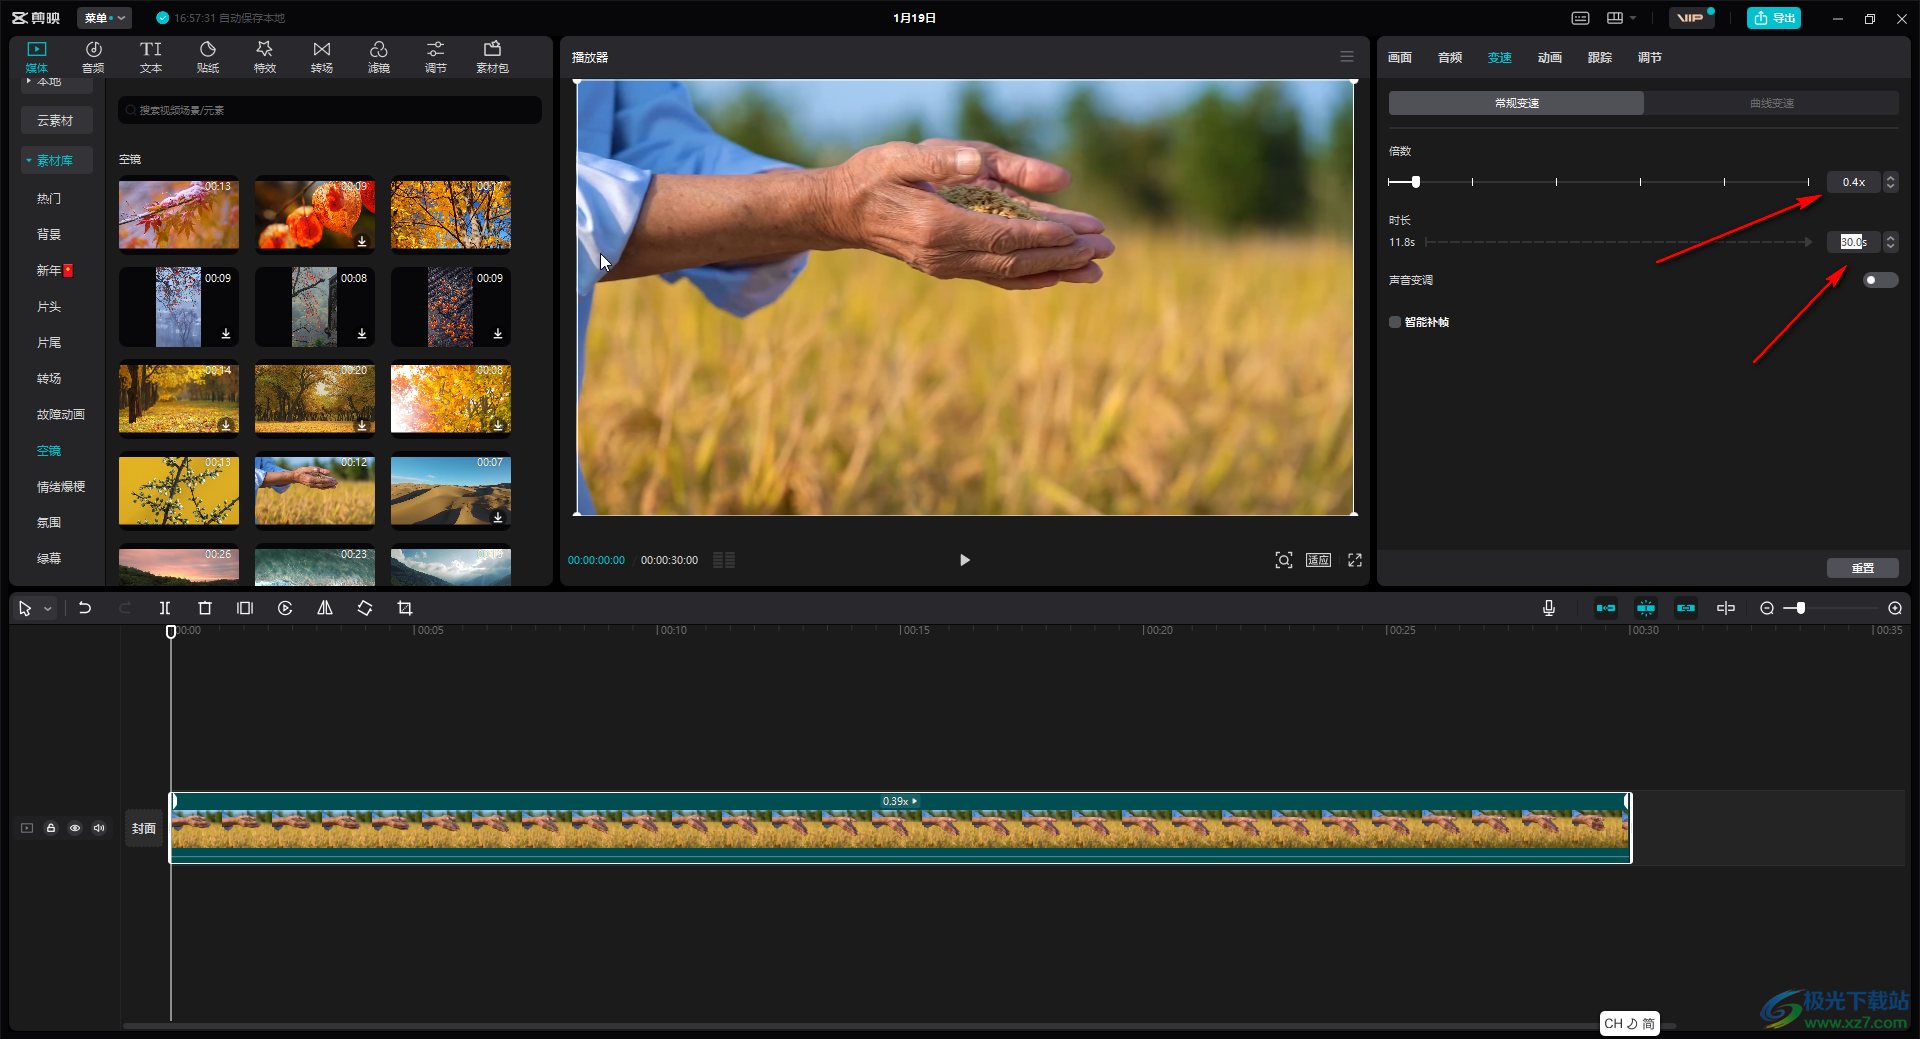The height and width of the screenshot is (1039, 1920).
Task: Collapse the 素材库 library tree
Action: pos(29,160)
